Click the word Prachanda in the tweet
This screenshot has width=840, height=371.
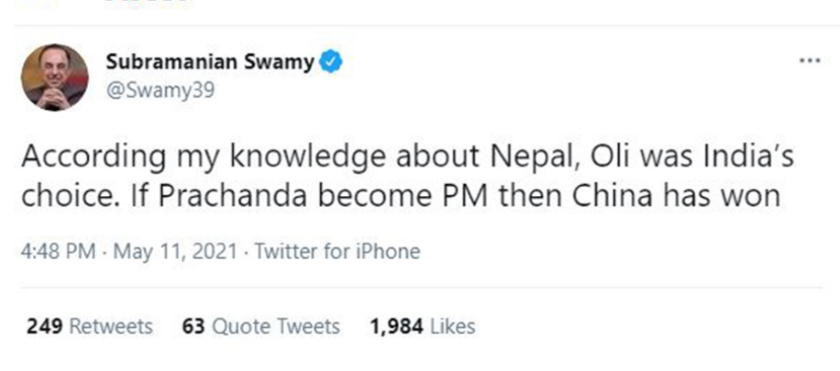232,198
